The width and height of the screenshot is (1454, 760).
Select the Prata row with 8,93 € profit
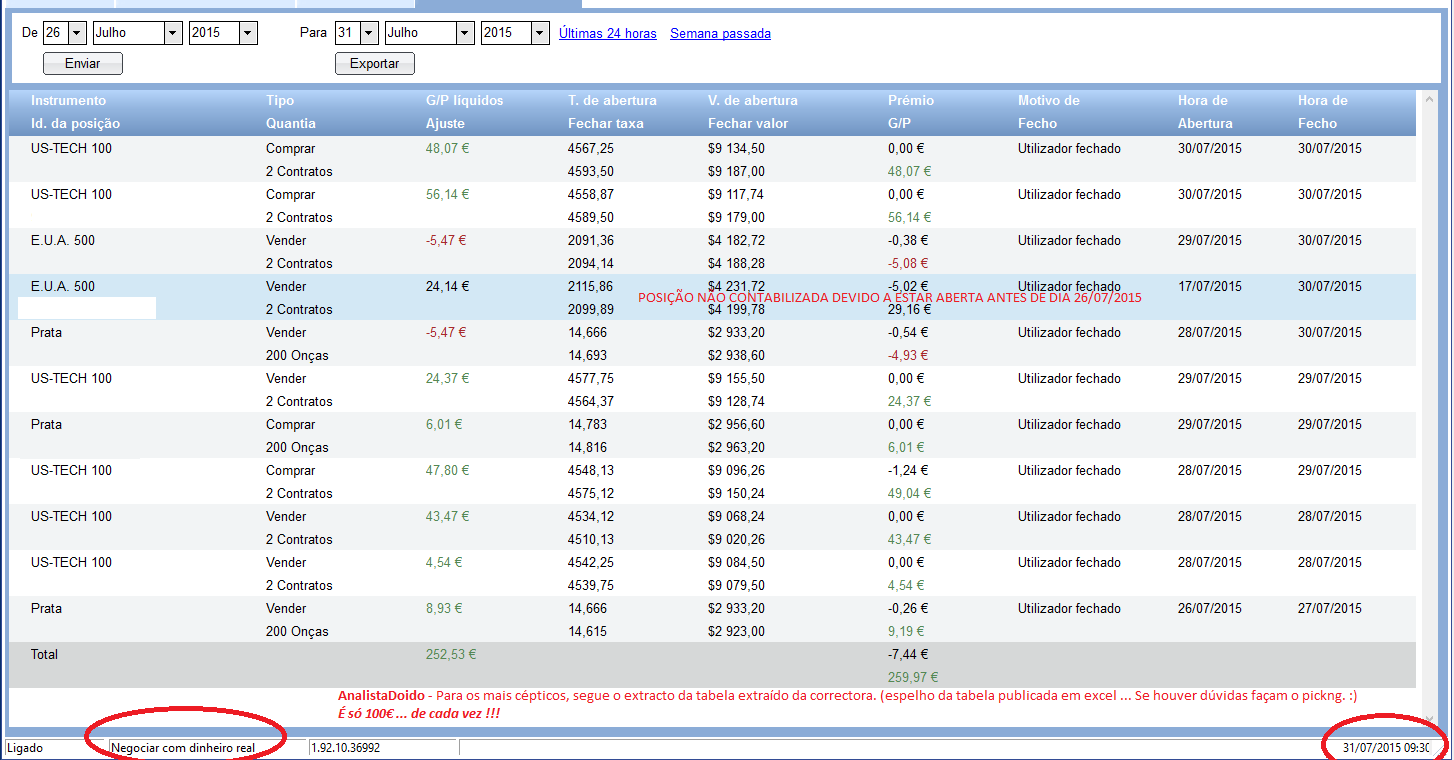(46, 609)
